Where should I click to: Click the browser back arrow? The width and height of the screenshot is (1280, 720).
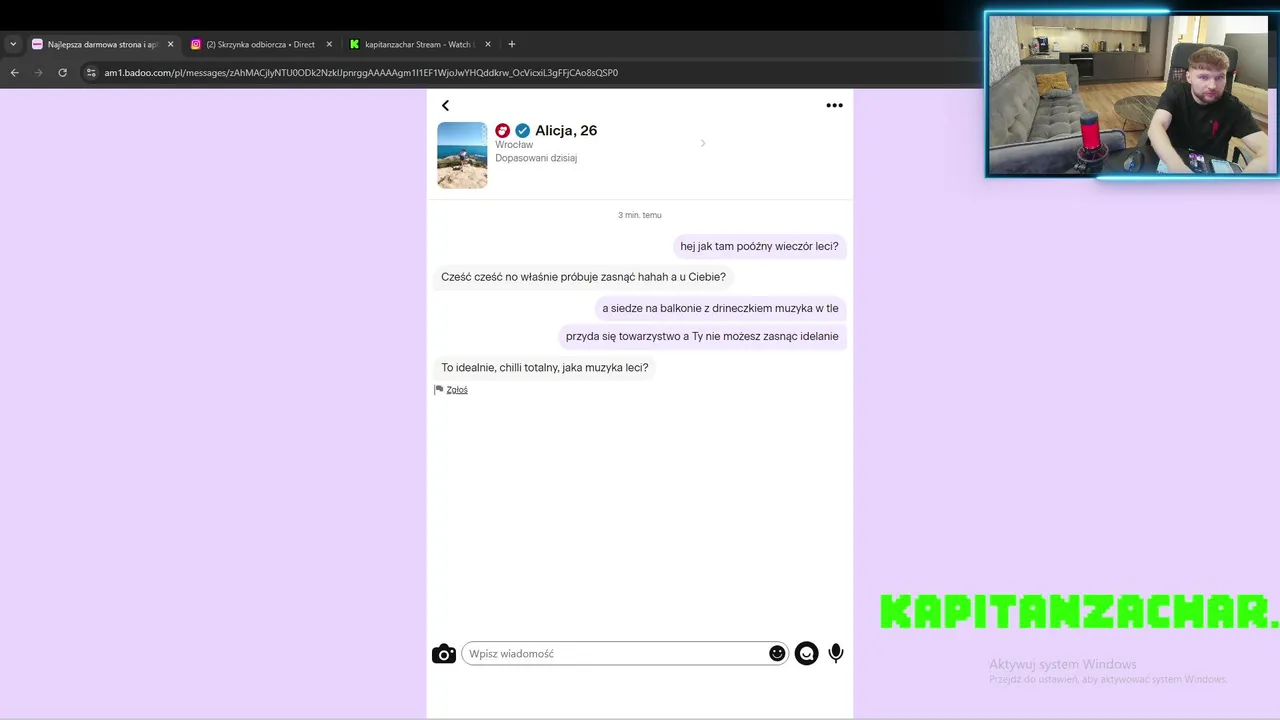pos(14,73)
